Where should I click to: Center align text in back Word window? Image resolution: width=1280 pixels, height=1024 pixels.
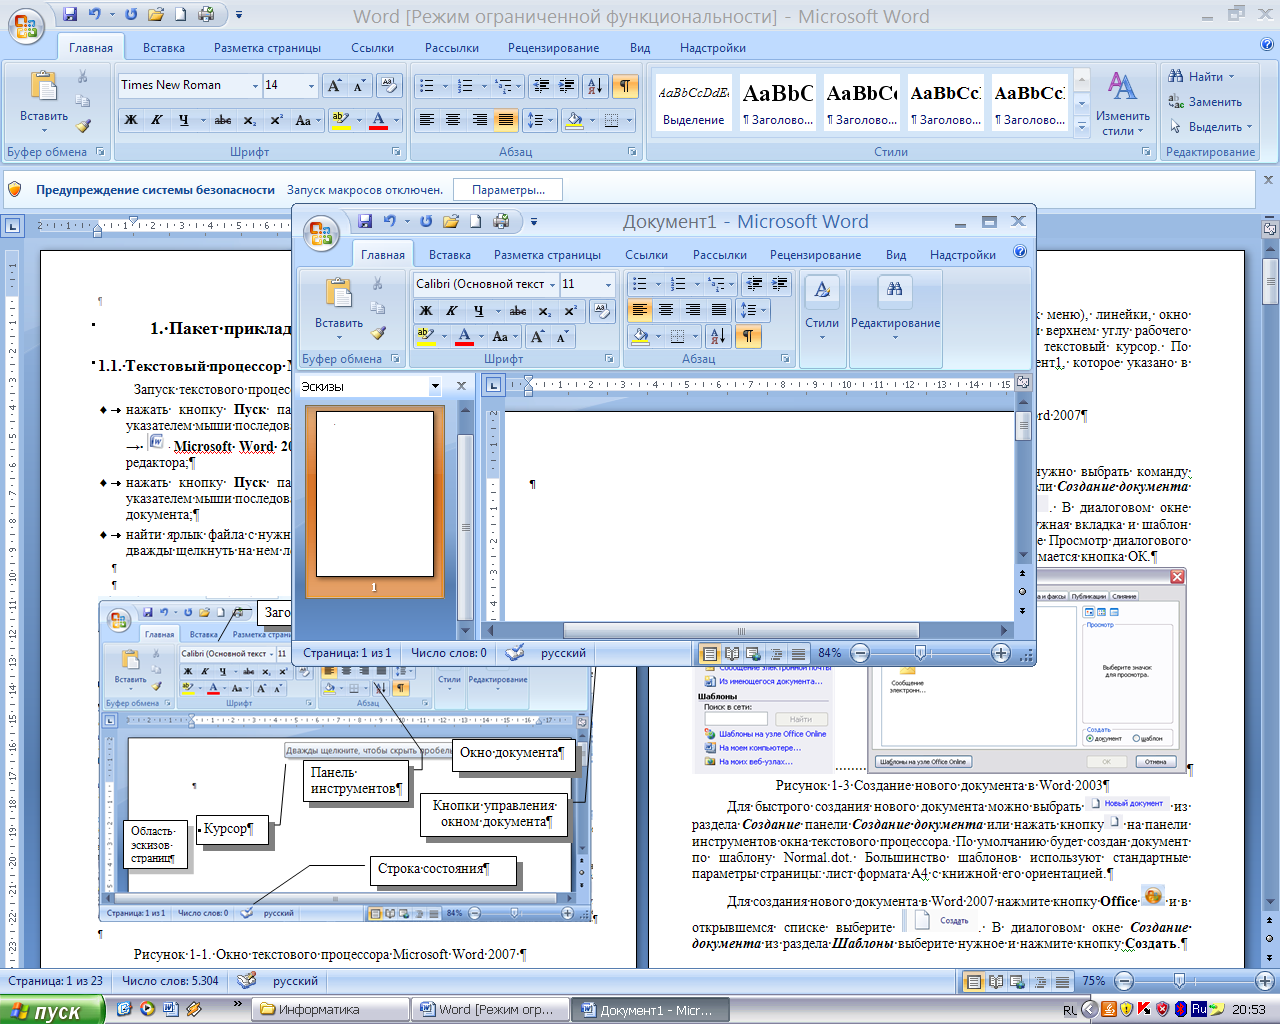click(453, 120)
